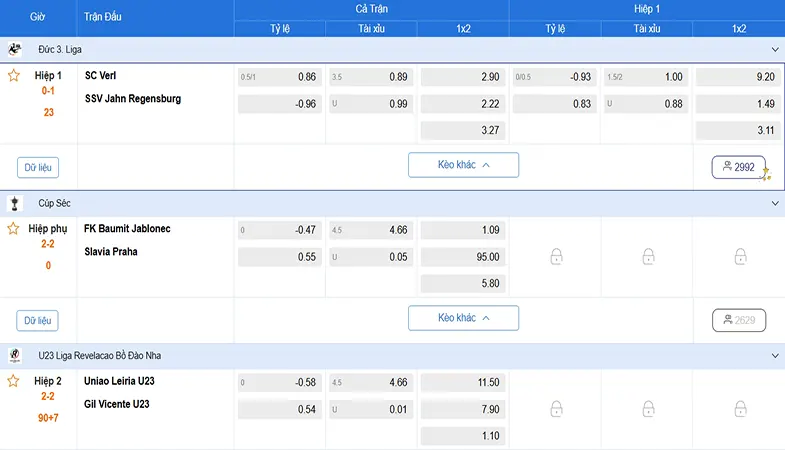Click locked Hiệp 1 1x2 for Jablonec

click(740, 256)
